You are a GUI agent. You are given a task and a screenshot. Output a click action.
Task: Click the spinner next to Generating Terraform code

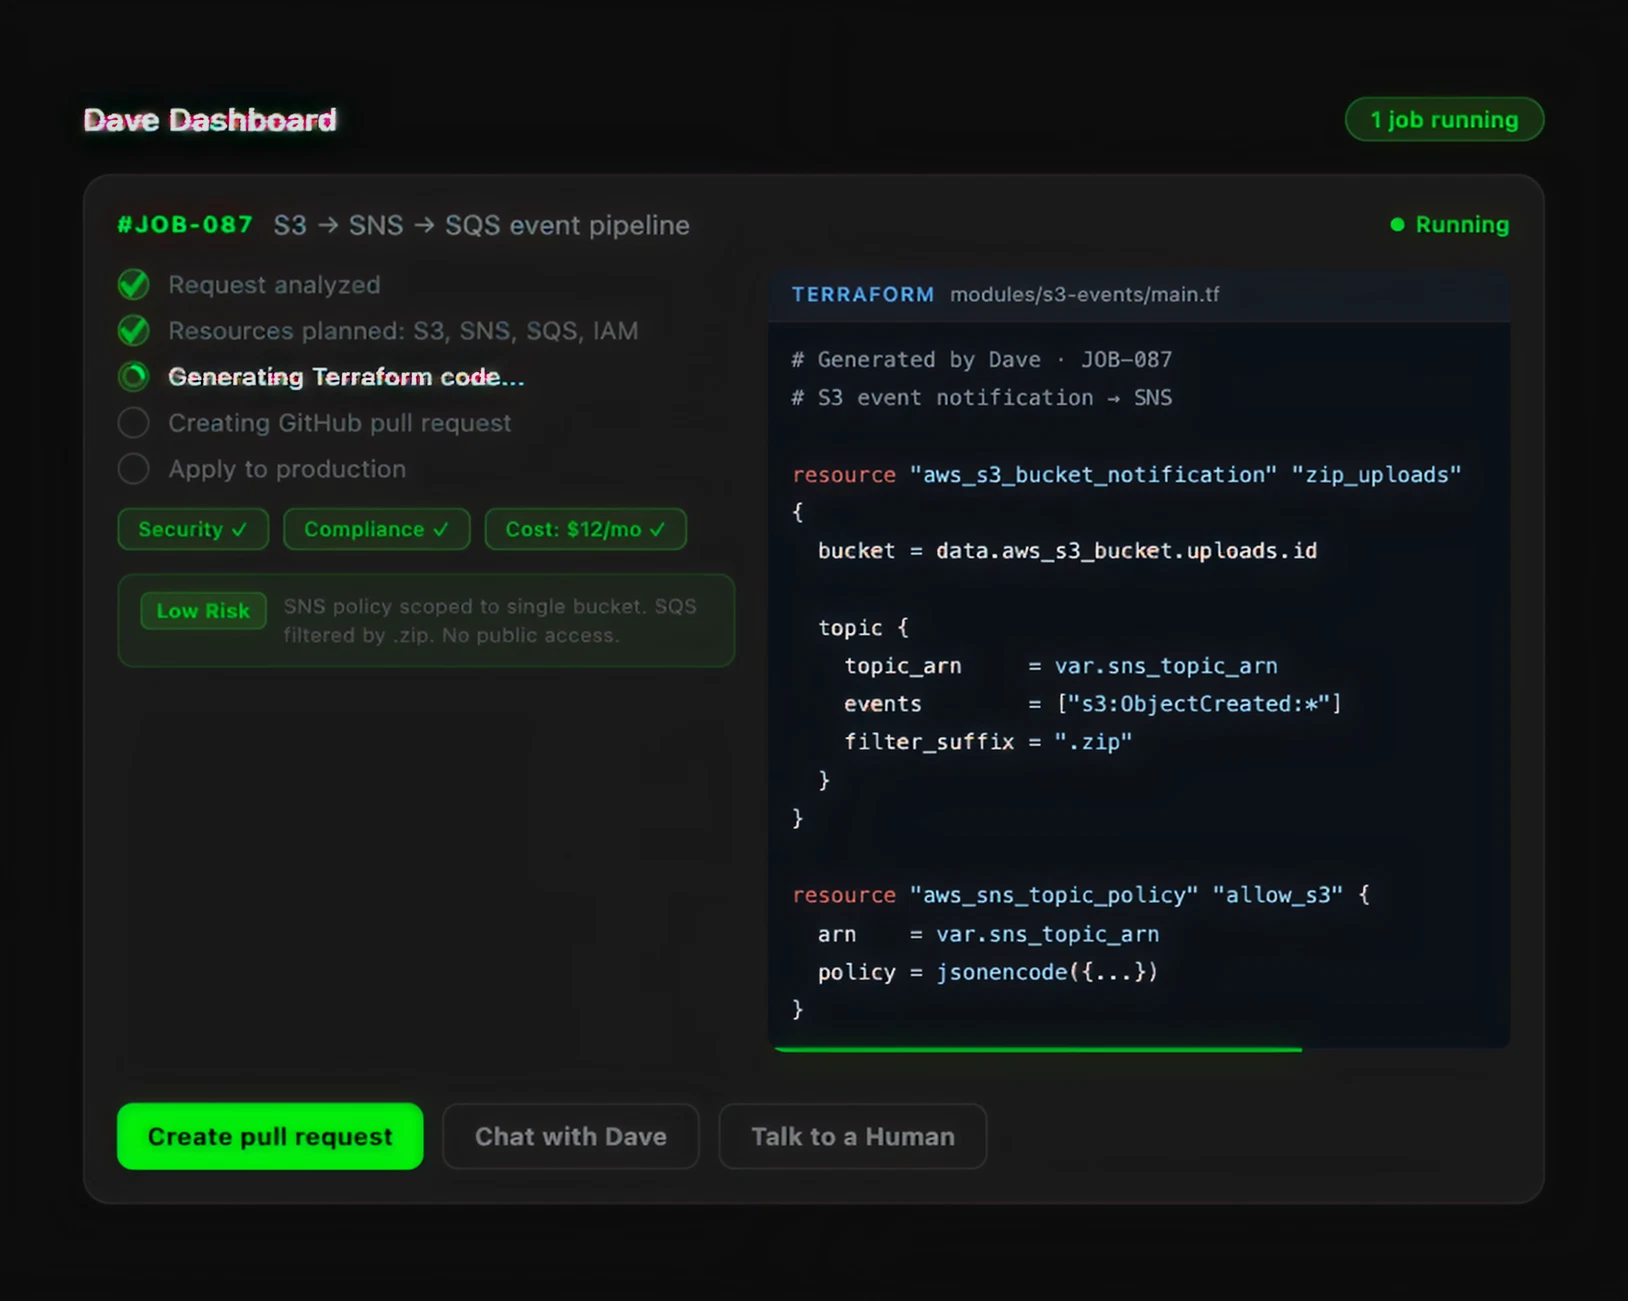[x=133, y=377]
